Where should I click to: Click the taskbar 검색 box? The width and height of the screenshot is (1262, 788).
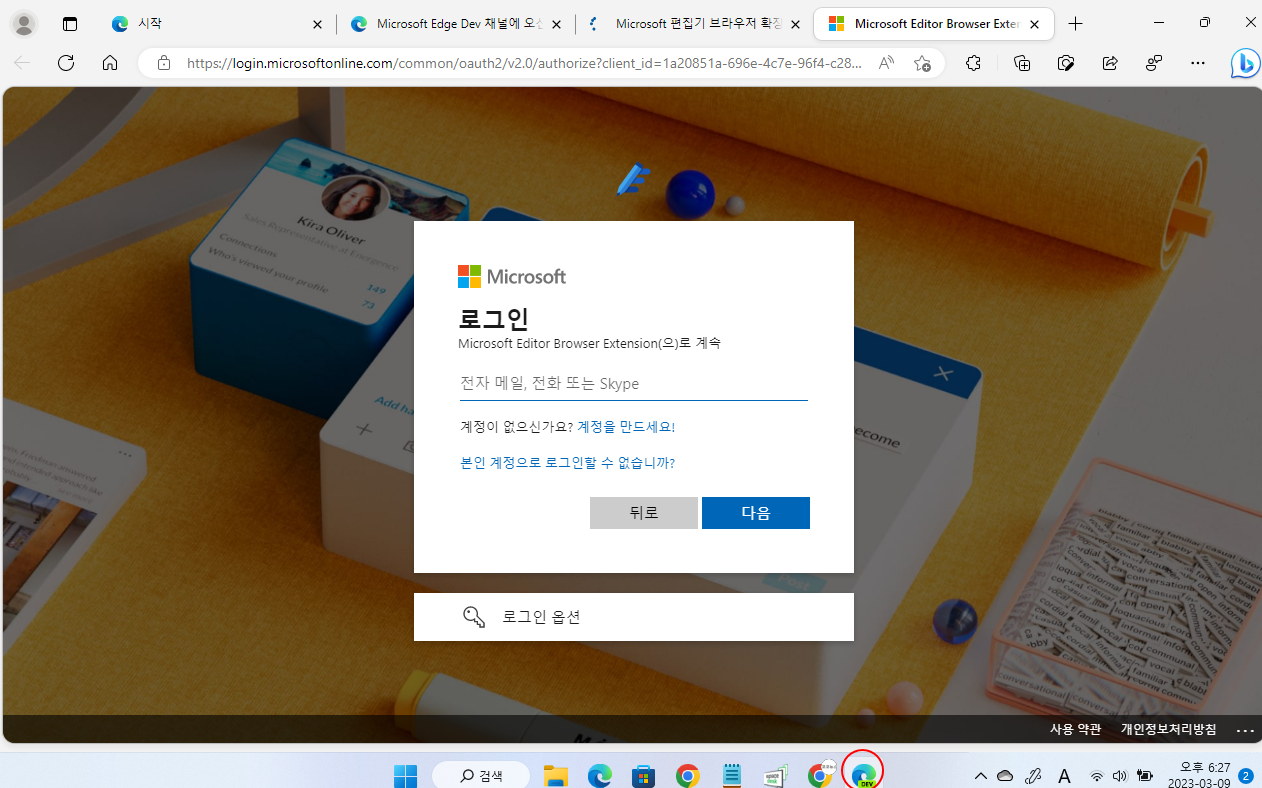pyautogui.click(x=480, y=775)
